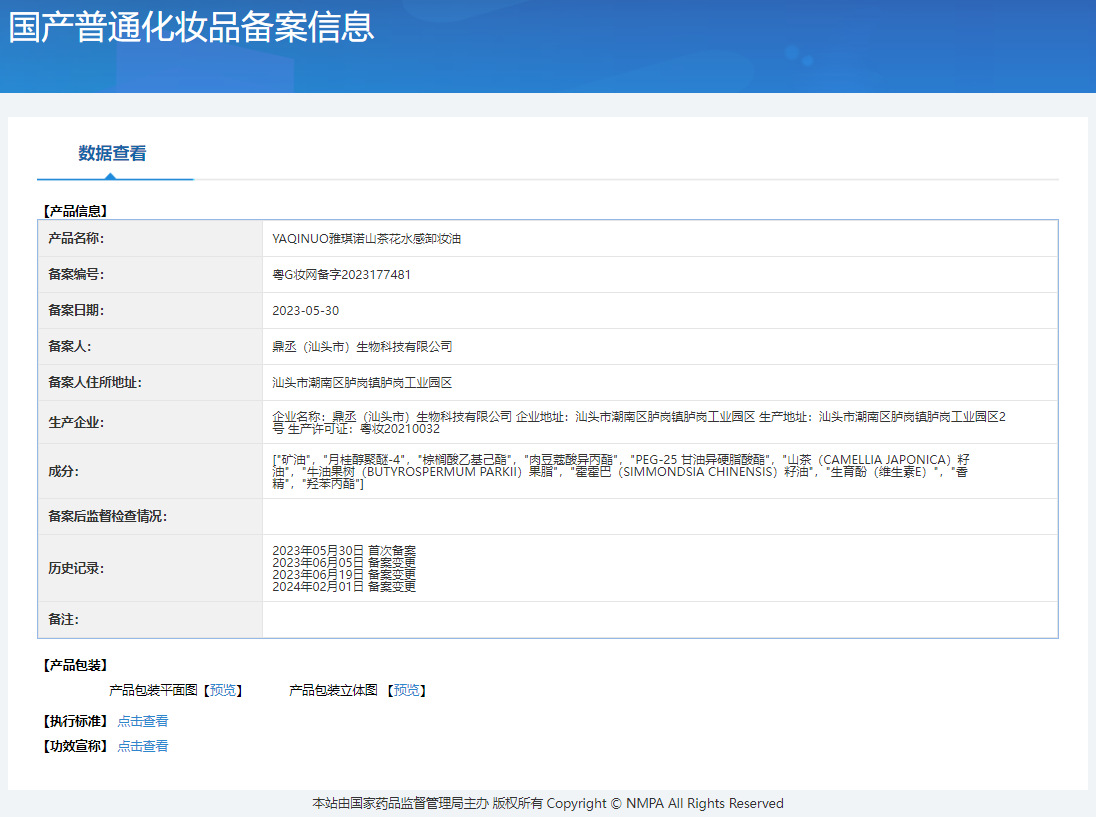Click the 成分 ingredients list text

(621, 472)
